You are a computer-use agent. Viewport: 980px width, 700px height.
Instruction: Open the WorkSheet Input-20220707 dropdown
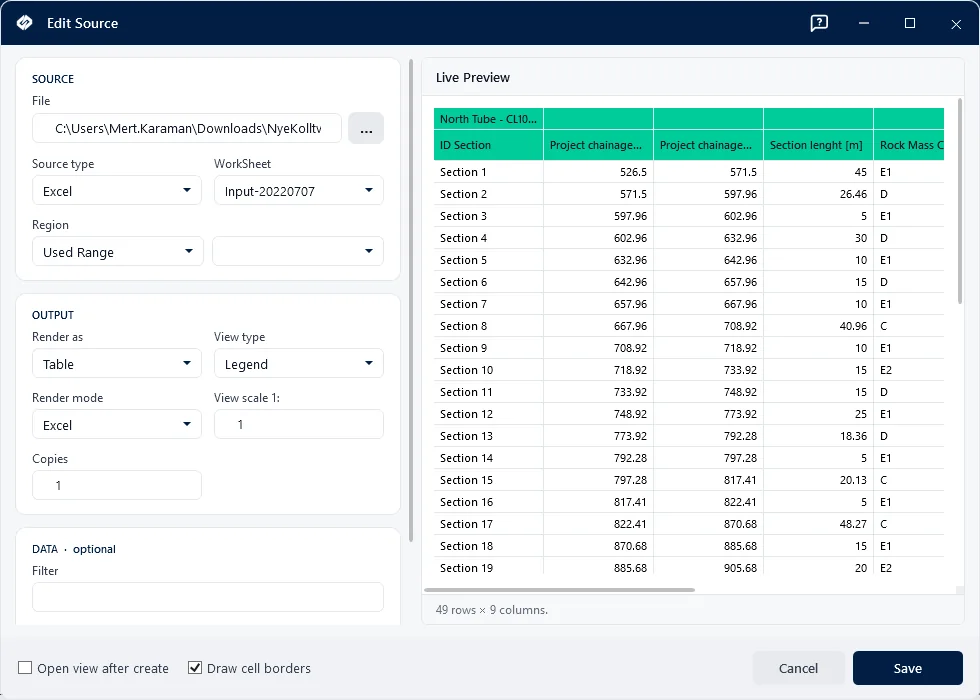(x=299, y=191)
